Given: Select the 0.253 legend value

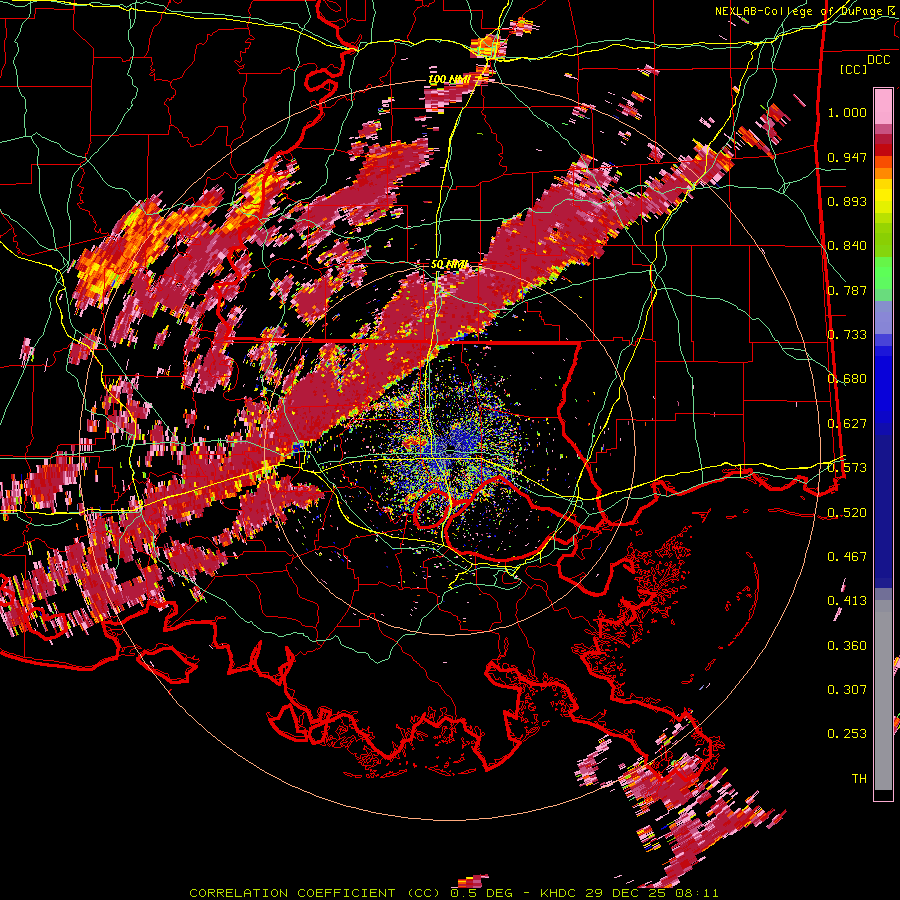Looking at the screenshot, I should pos(847,734).
